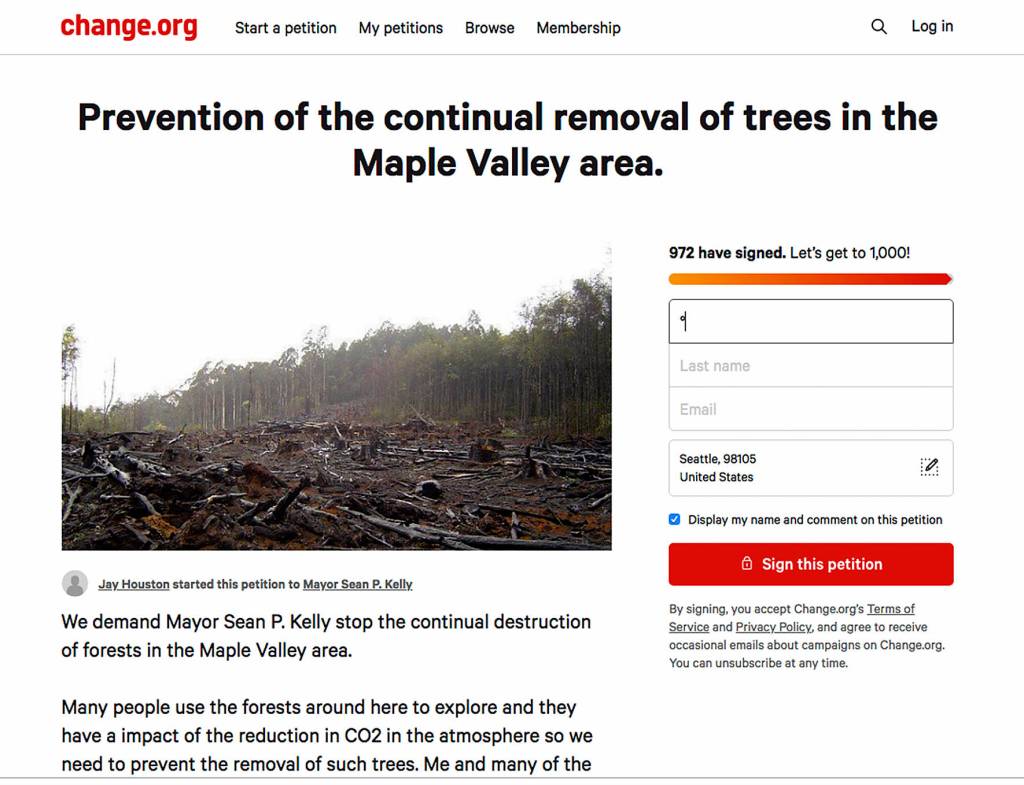
Task: Open the Start a petition menu item
Action: (285, 28)
